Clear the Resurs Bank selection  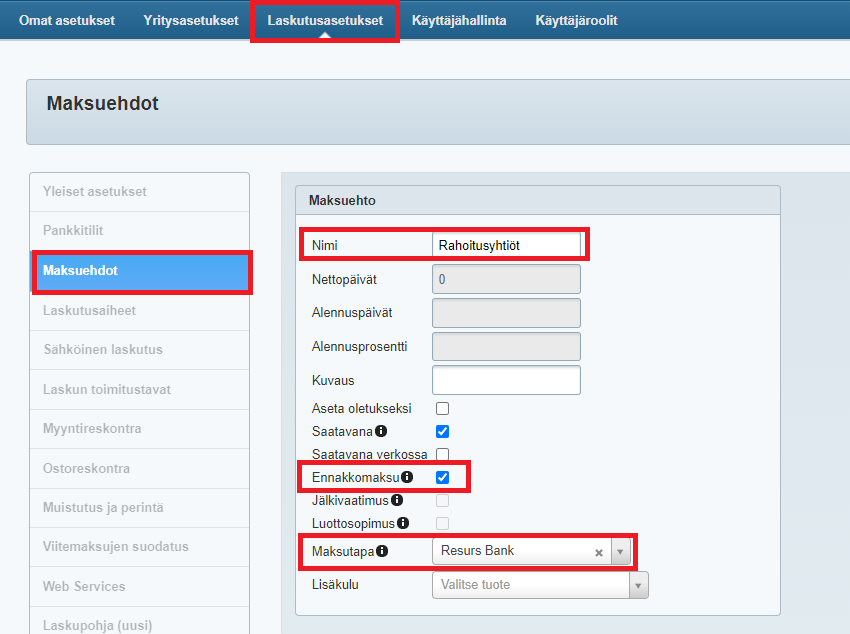599,552
